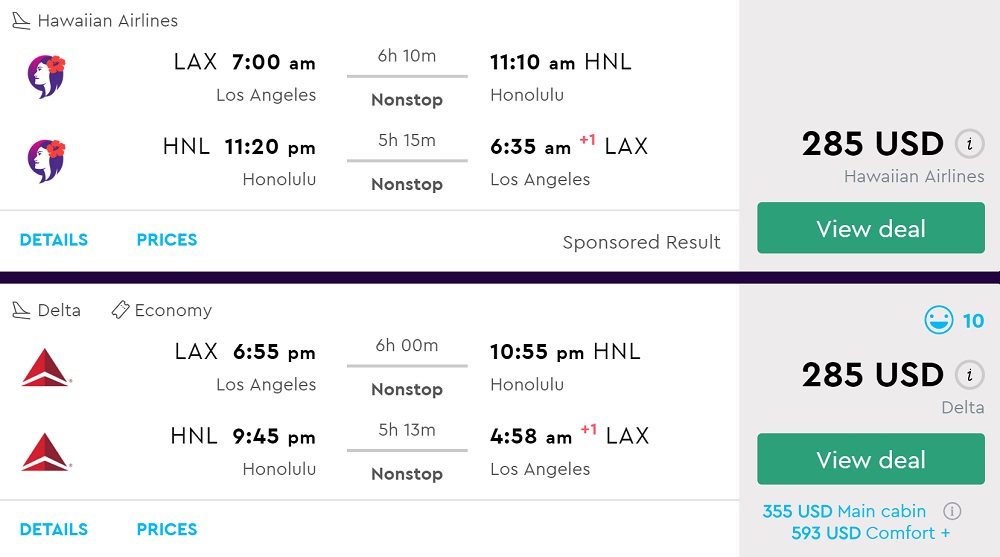This screenshot has width=1000, height=557.
Task: Click the Economy fare tag icon
Action: point(120,310)
